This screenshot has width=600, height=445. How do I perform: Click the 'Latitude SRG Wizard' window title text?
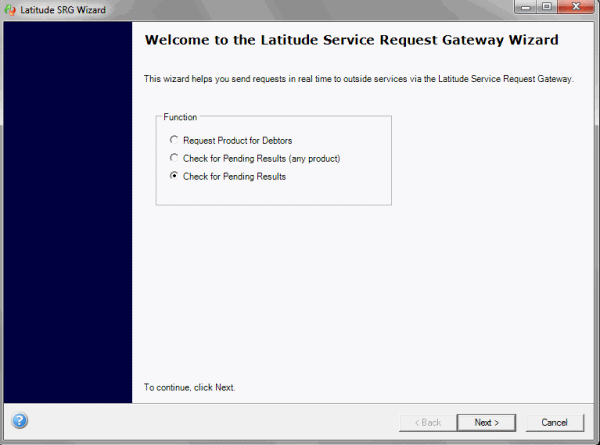[x=63, y=10]
